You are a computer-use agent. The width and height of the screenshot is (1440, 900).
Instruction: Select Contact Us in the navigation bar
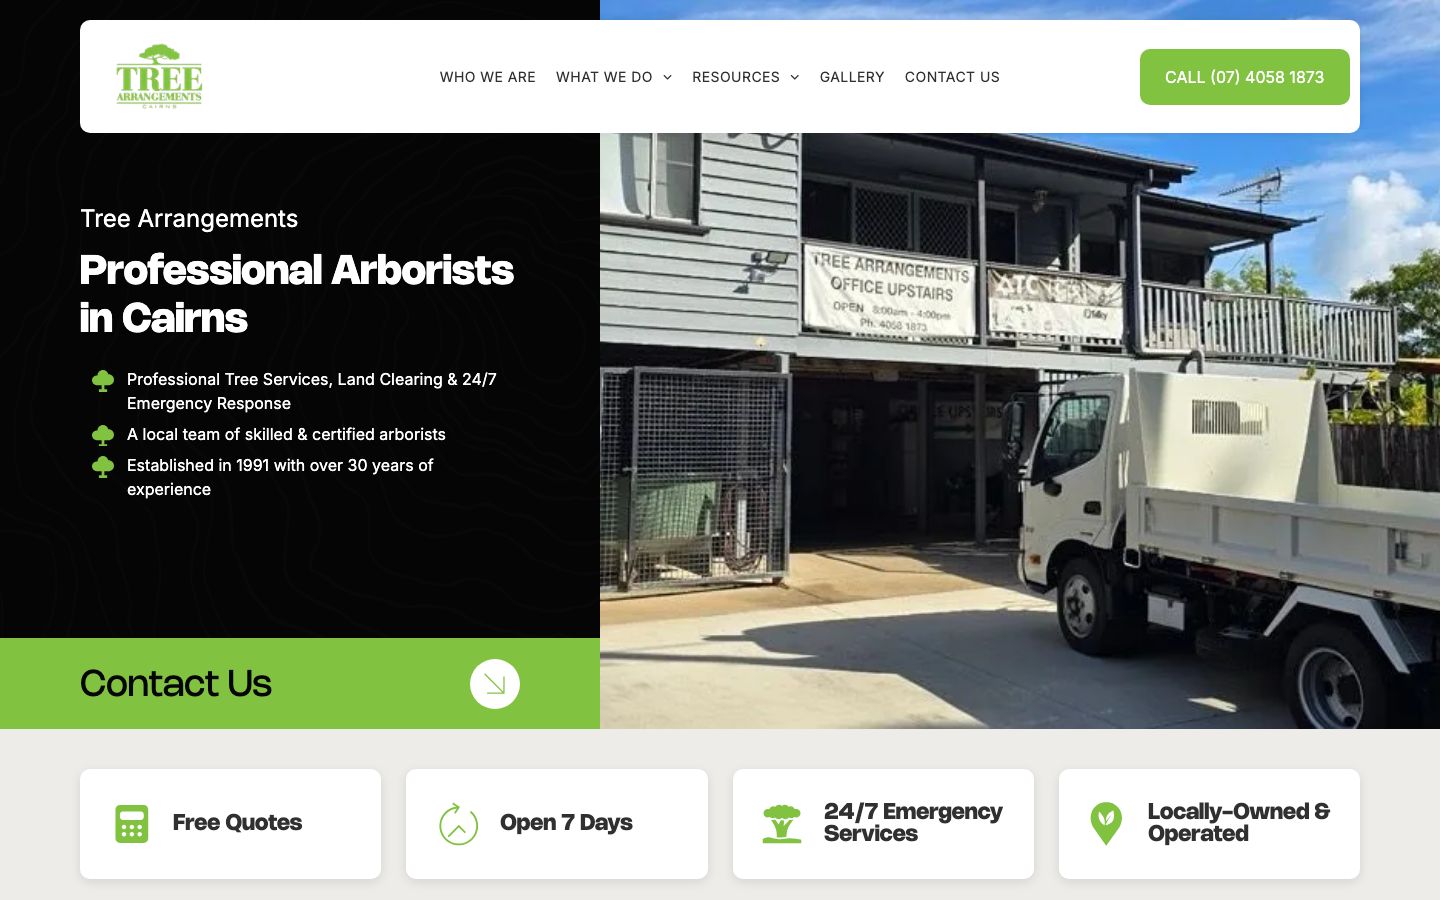[x=952, y=77]
